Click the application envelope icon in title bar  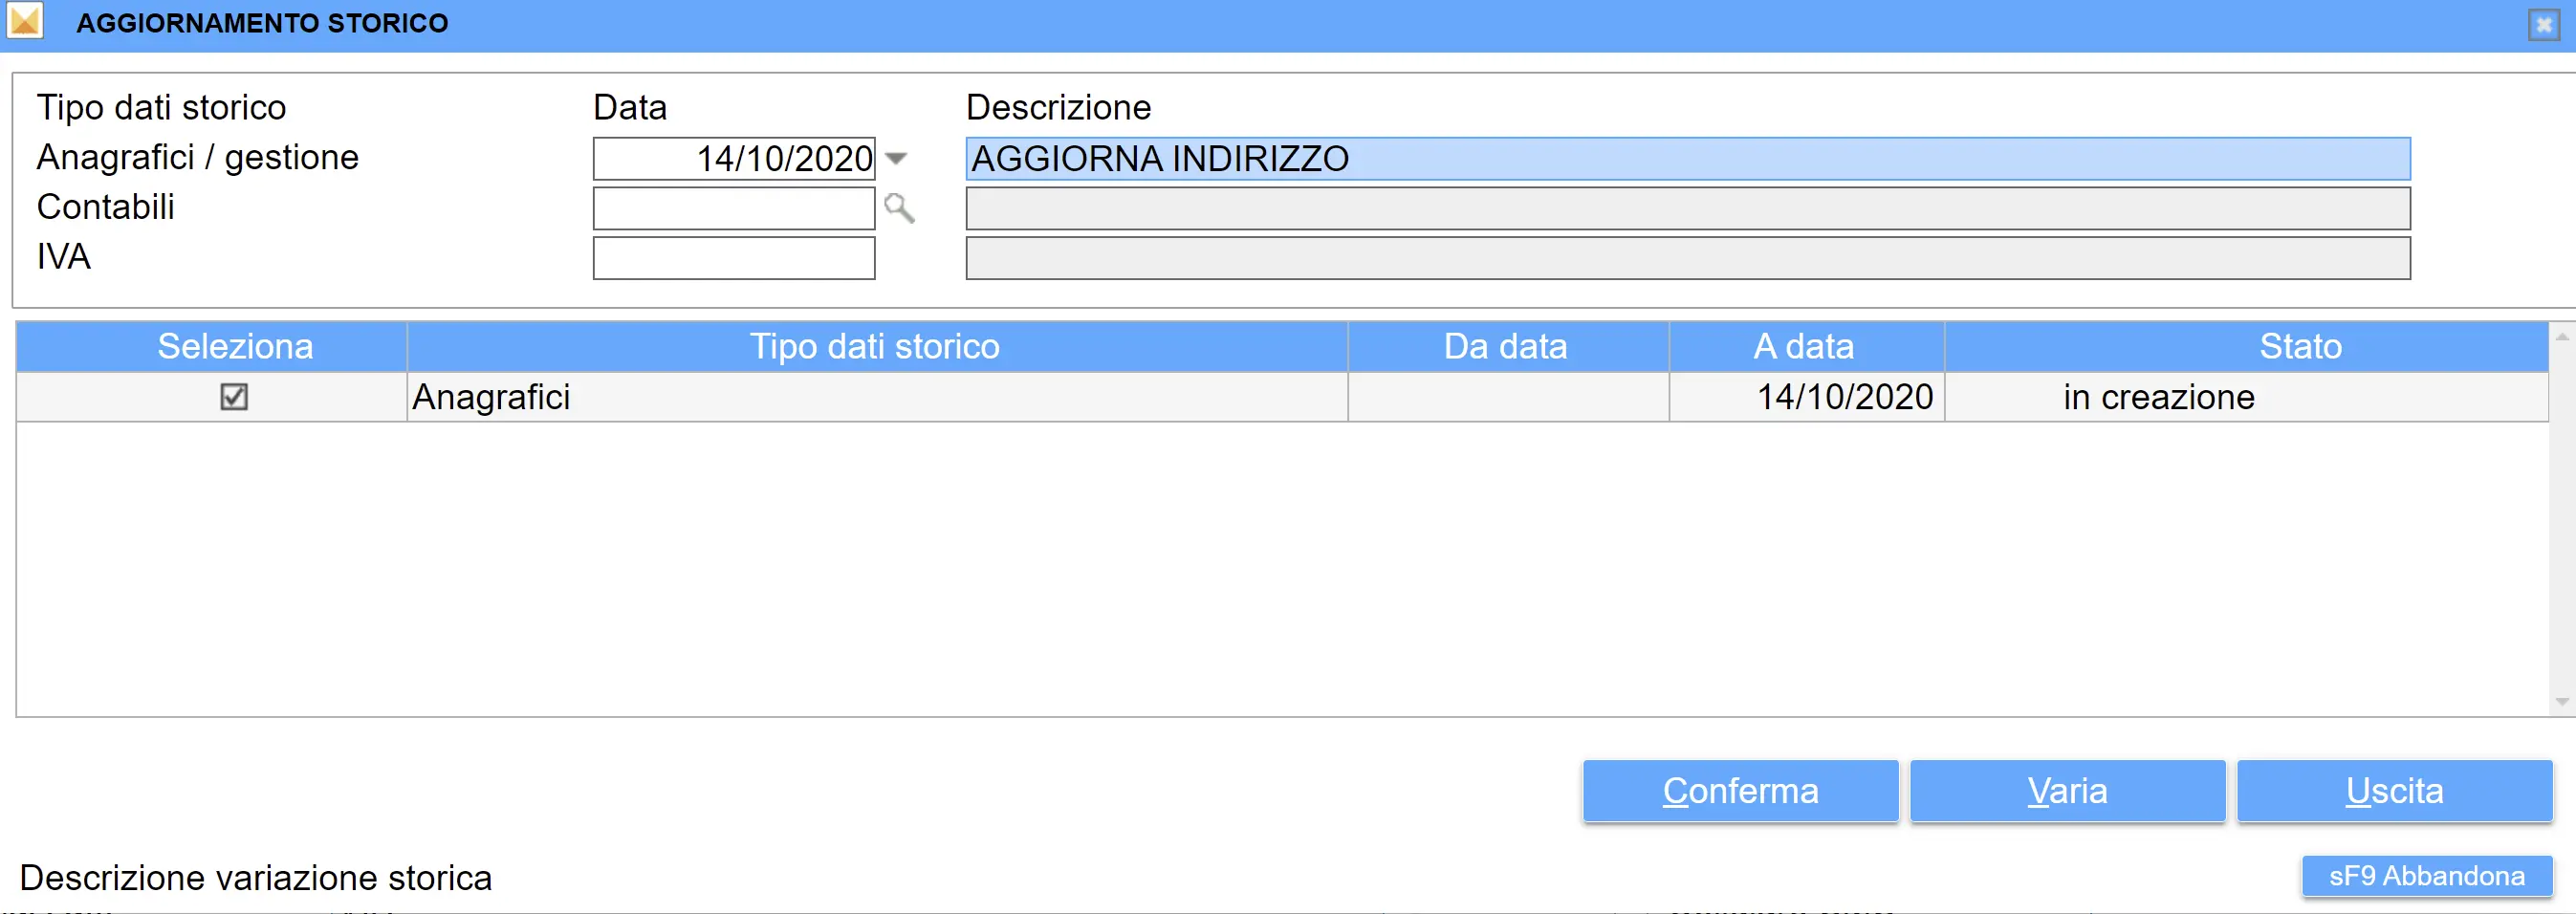25,21
